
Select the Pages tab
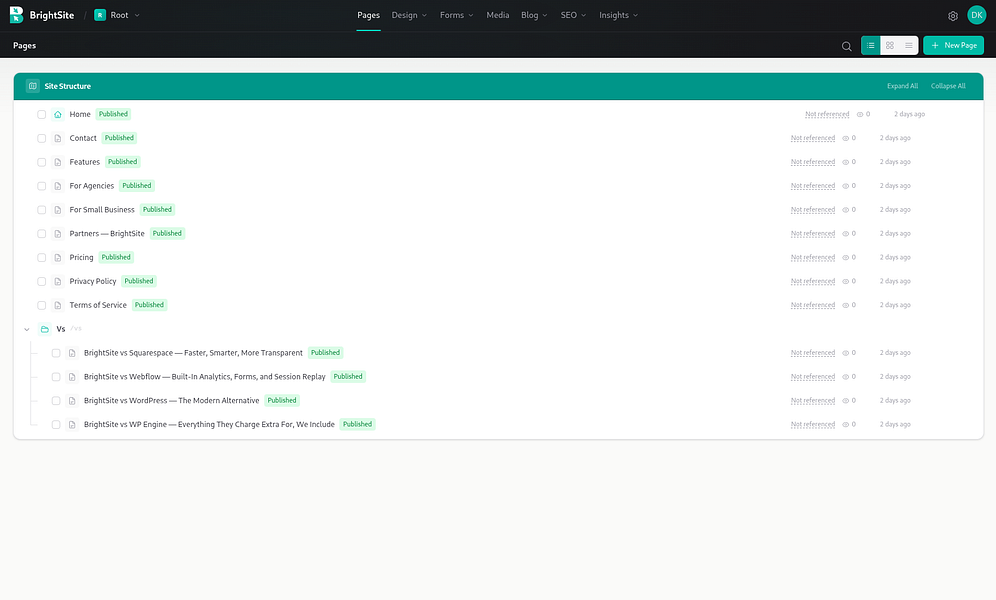pyautogui.click(x=368, y=15)
